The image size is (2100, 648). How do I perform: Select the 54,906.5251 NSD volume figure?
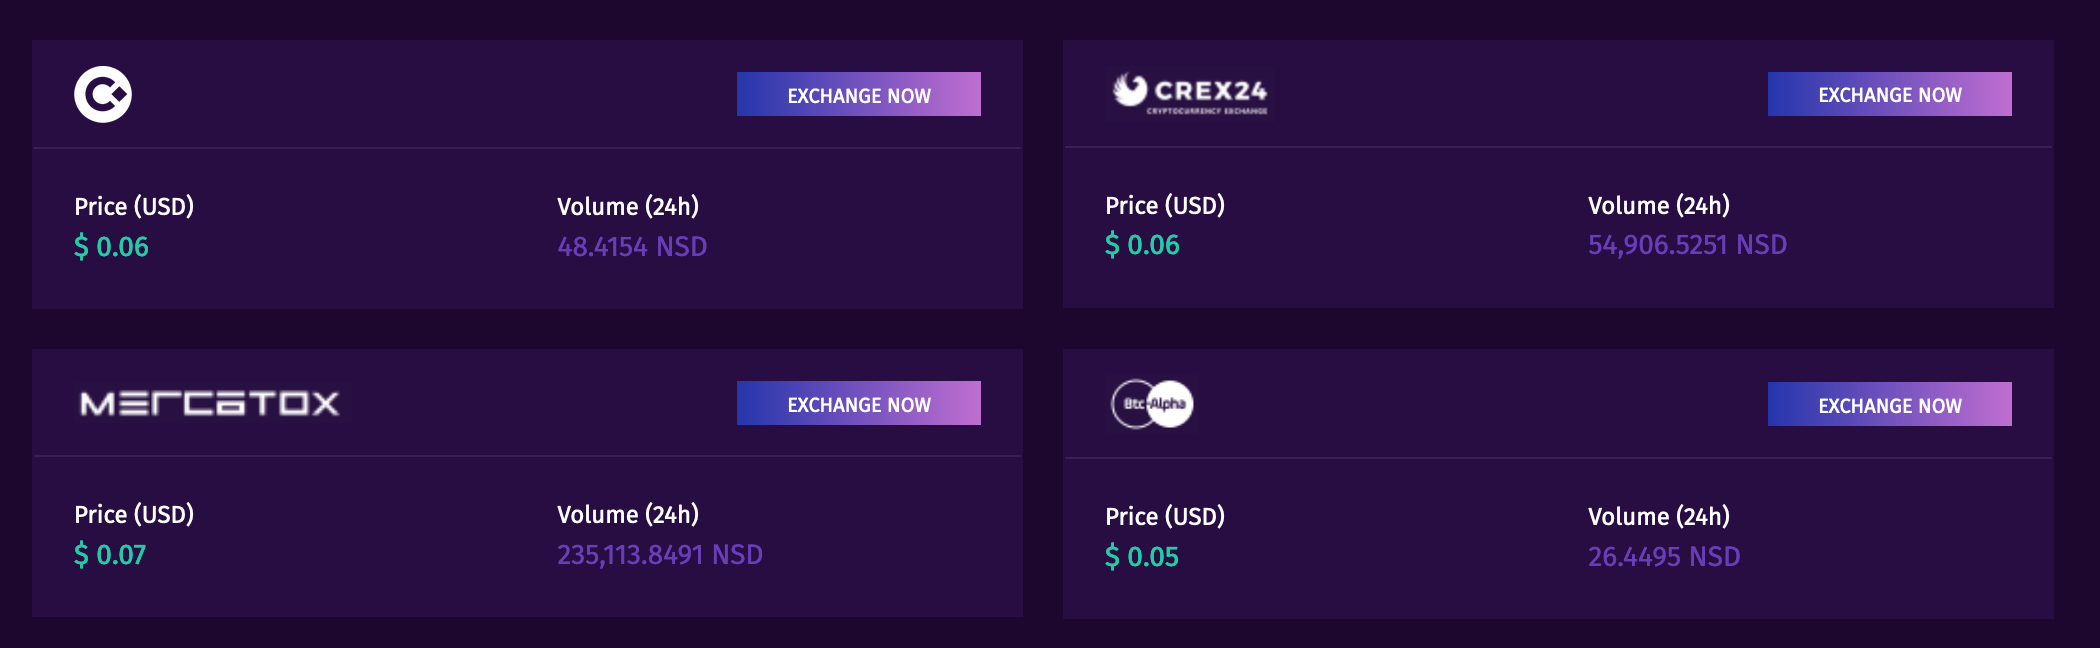tap(1687, 245)
